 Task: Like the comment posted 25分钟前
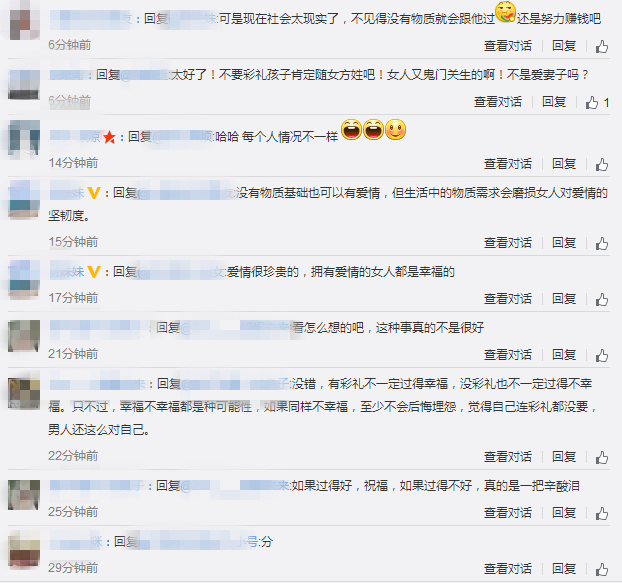602,513
